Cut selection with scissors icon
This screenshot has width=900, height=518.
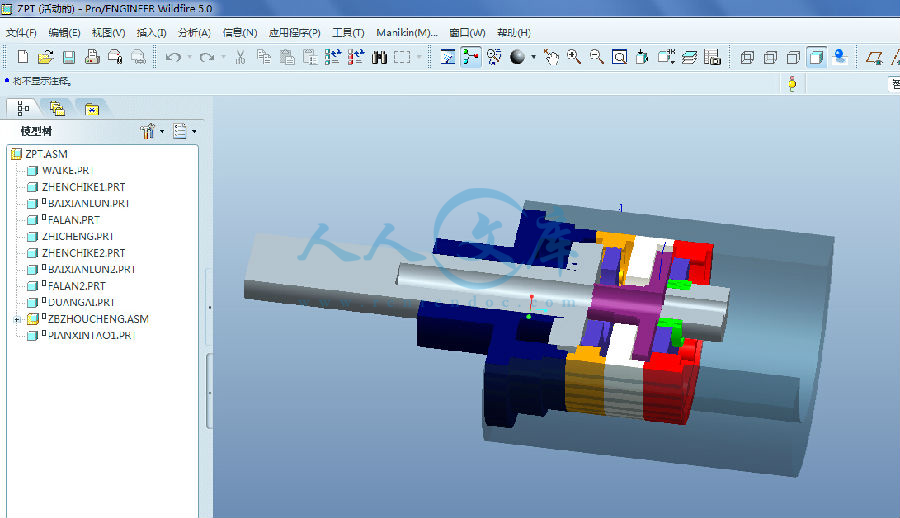click(240, 57)
